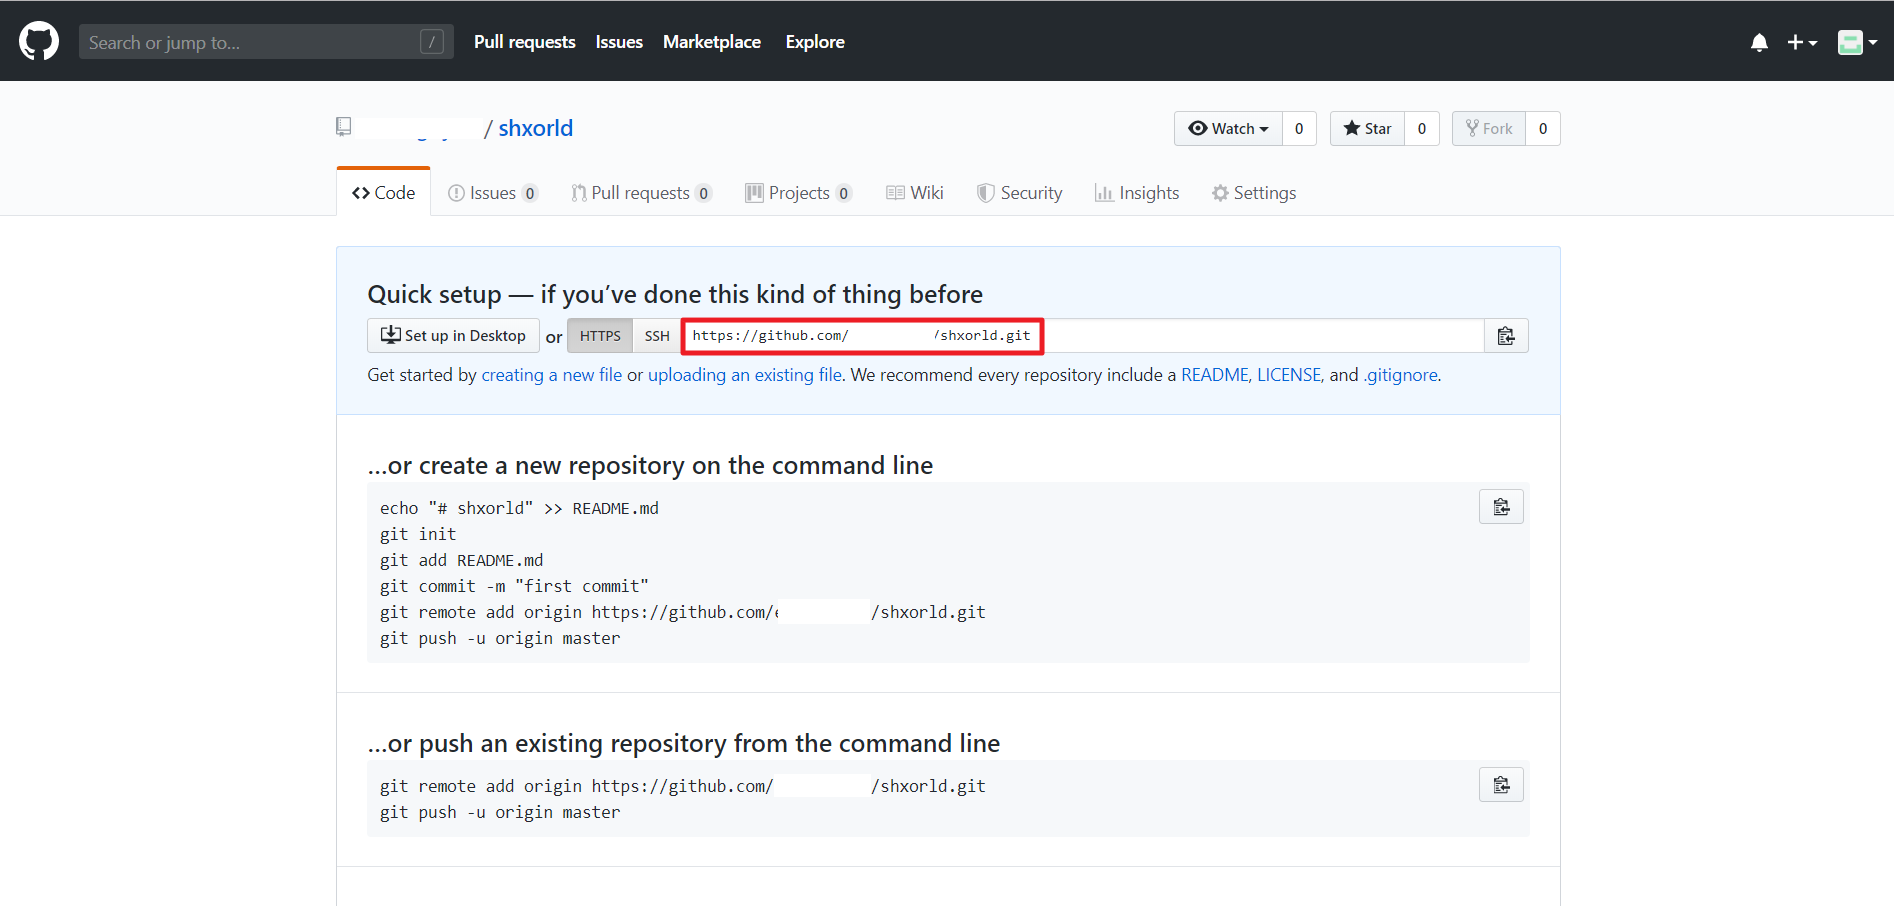
Task: Switch to the Projects tab
Action: pos(798,193)
